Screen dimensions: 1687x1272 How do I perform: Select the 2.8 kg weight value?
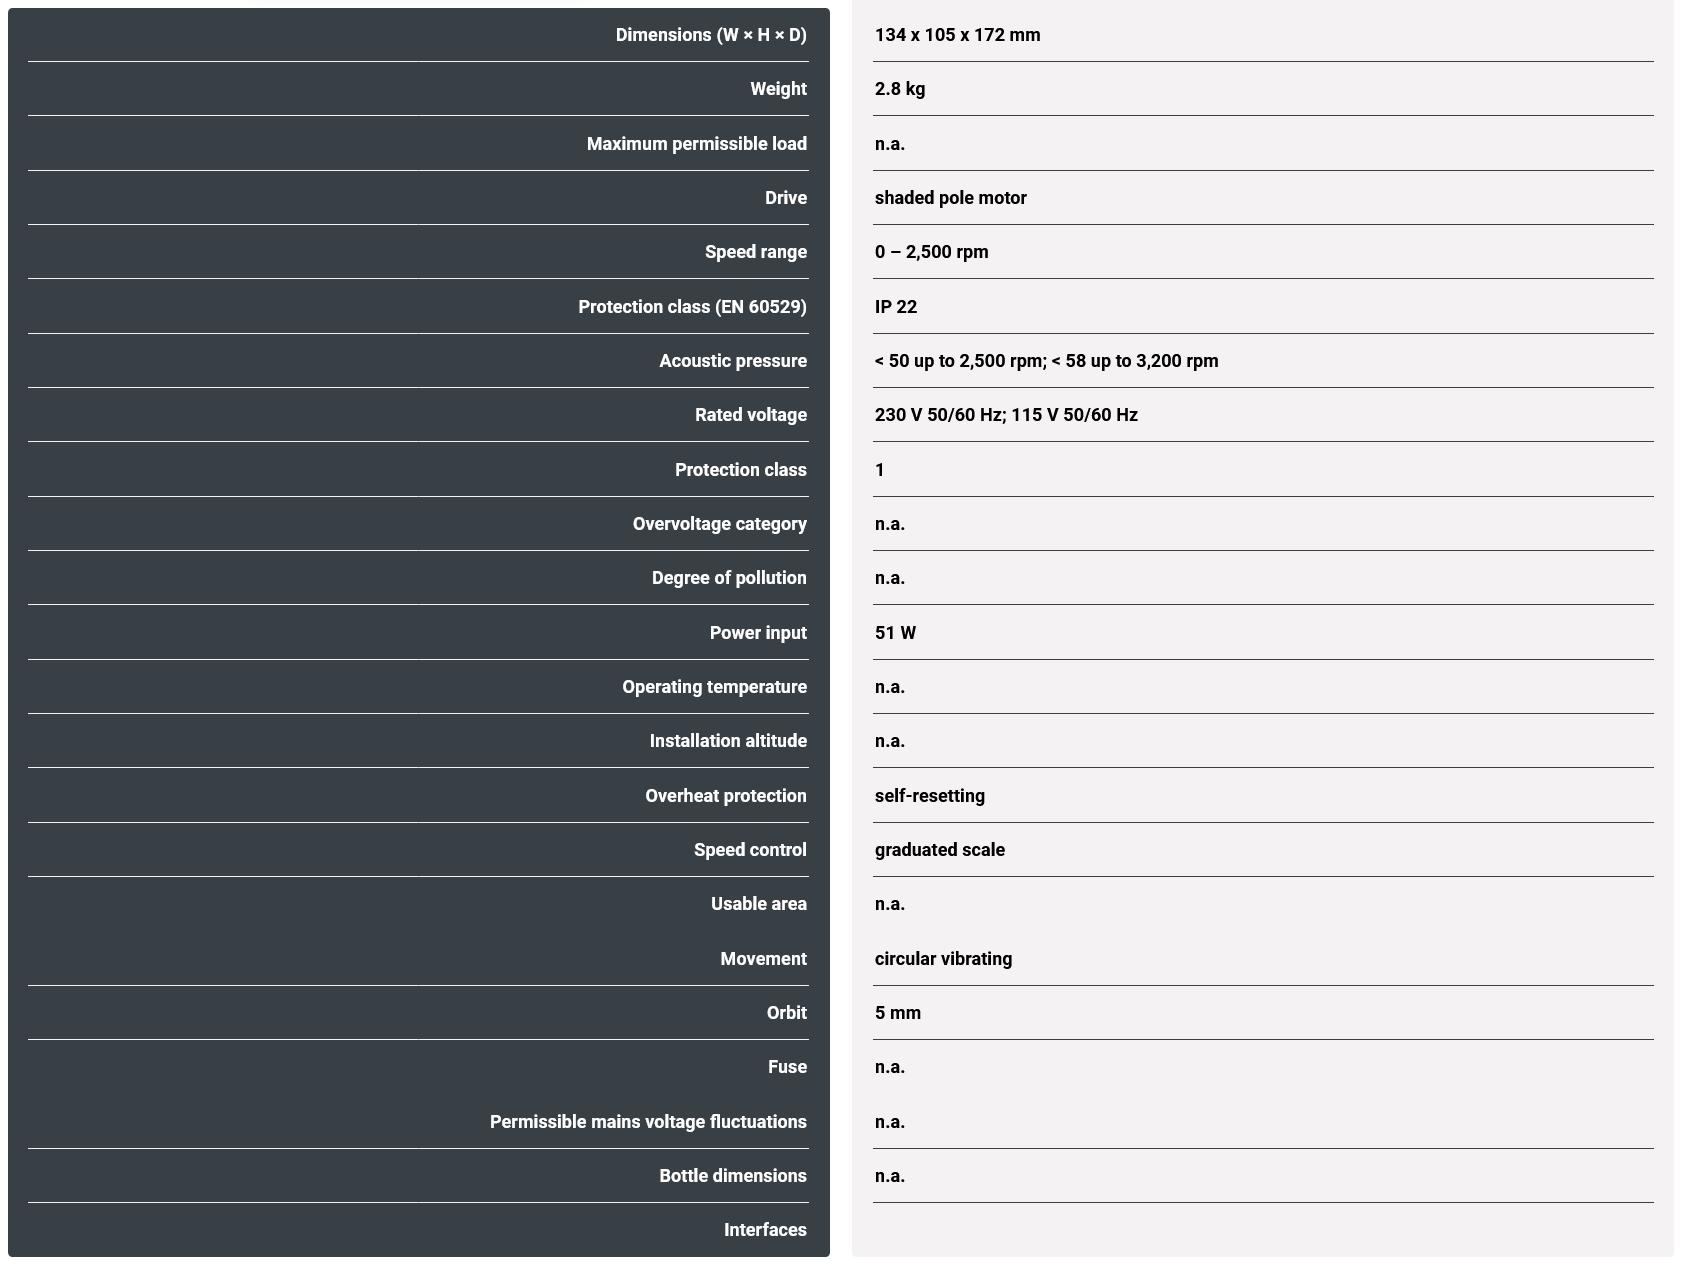click(899, 89)
